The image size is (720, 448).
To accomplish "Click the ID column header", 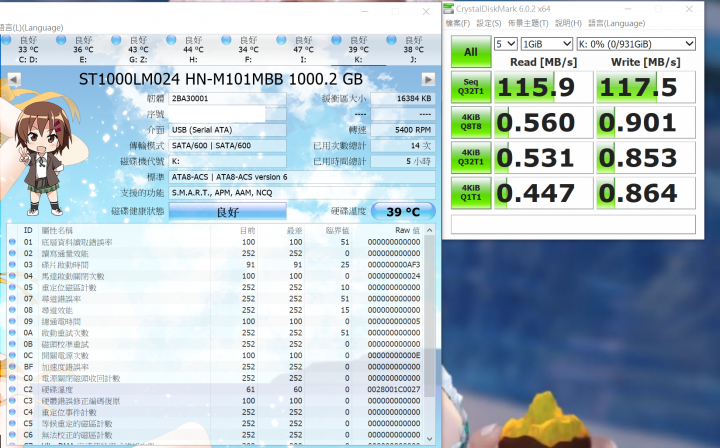I will tap(28, 230).
